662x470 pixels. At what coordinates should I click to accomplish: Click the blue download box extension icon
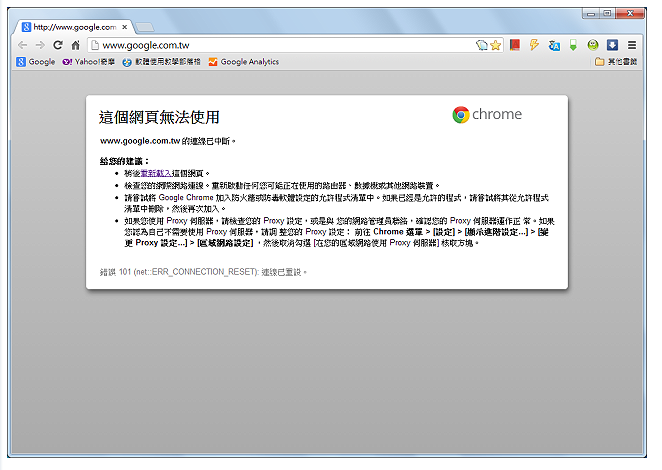pyautogui.click(x=612, y=45)
